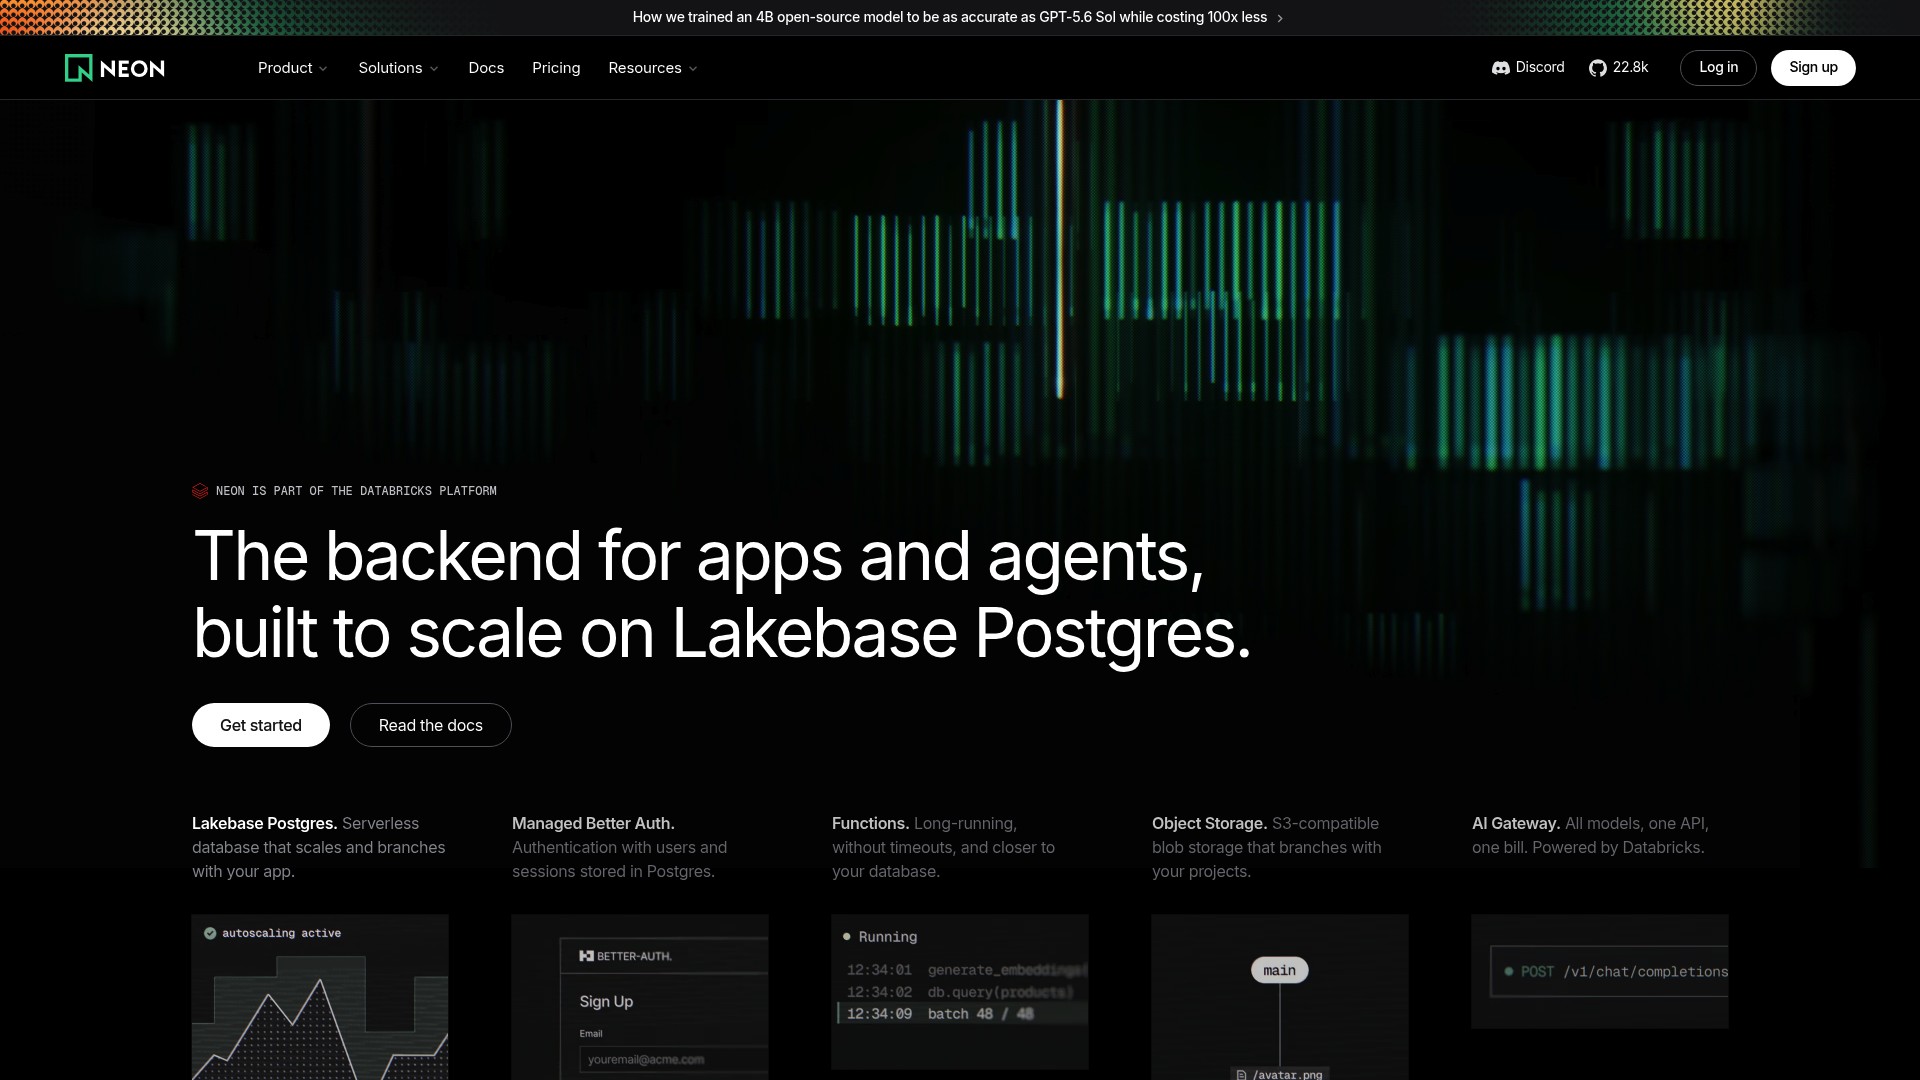Screen dimensions: 1920x1080
Task: Open the Running functions log preview
Action: click(960, 992)
